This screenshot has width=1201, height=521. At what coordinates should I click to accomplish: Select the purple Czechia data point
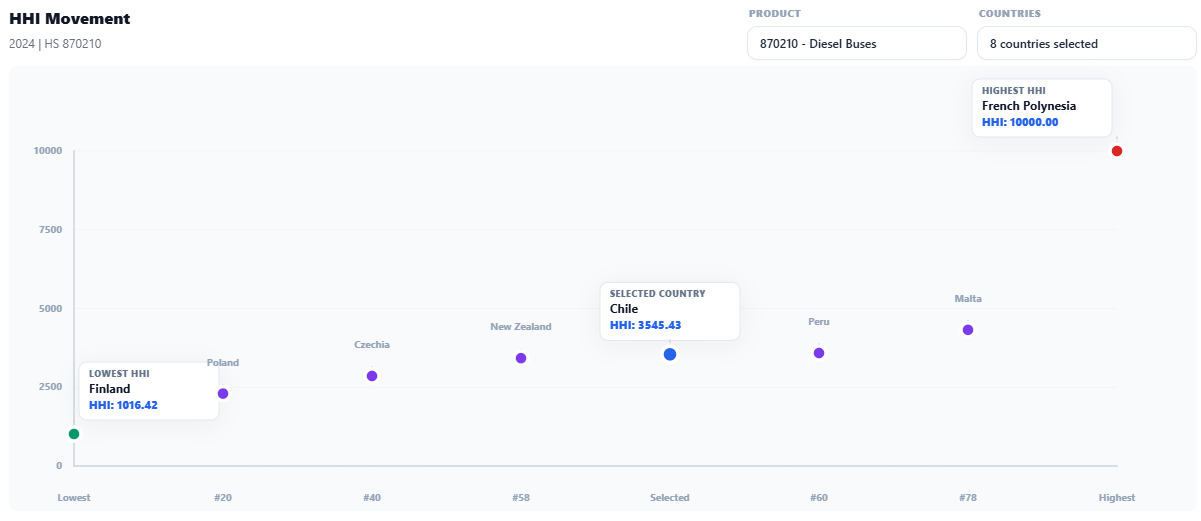pyautogui.click(x=372, y=376)
